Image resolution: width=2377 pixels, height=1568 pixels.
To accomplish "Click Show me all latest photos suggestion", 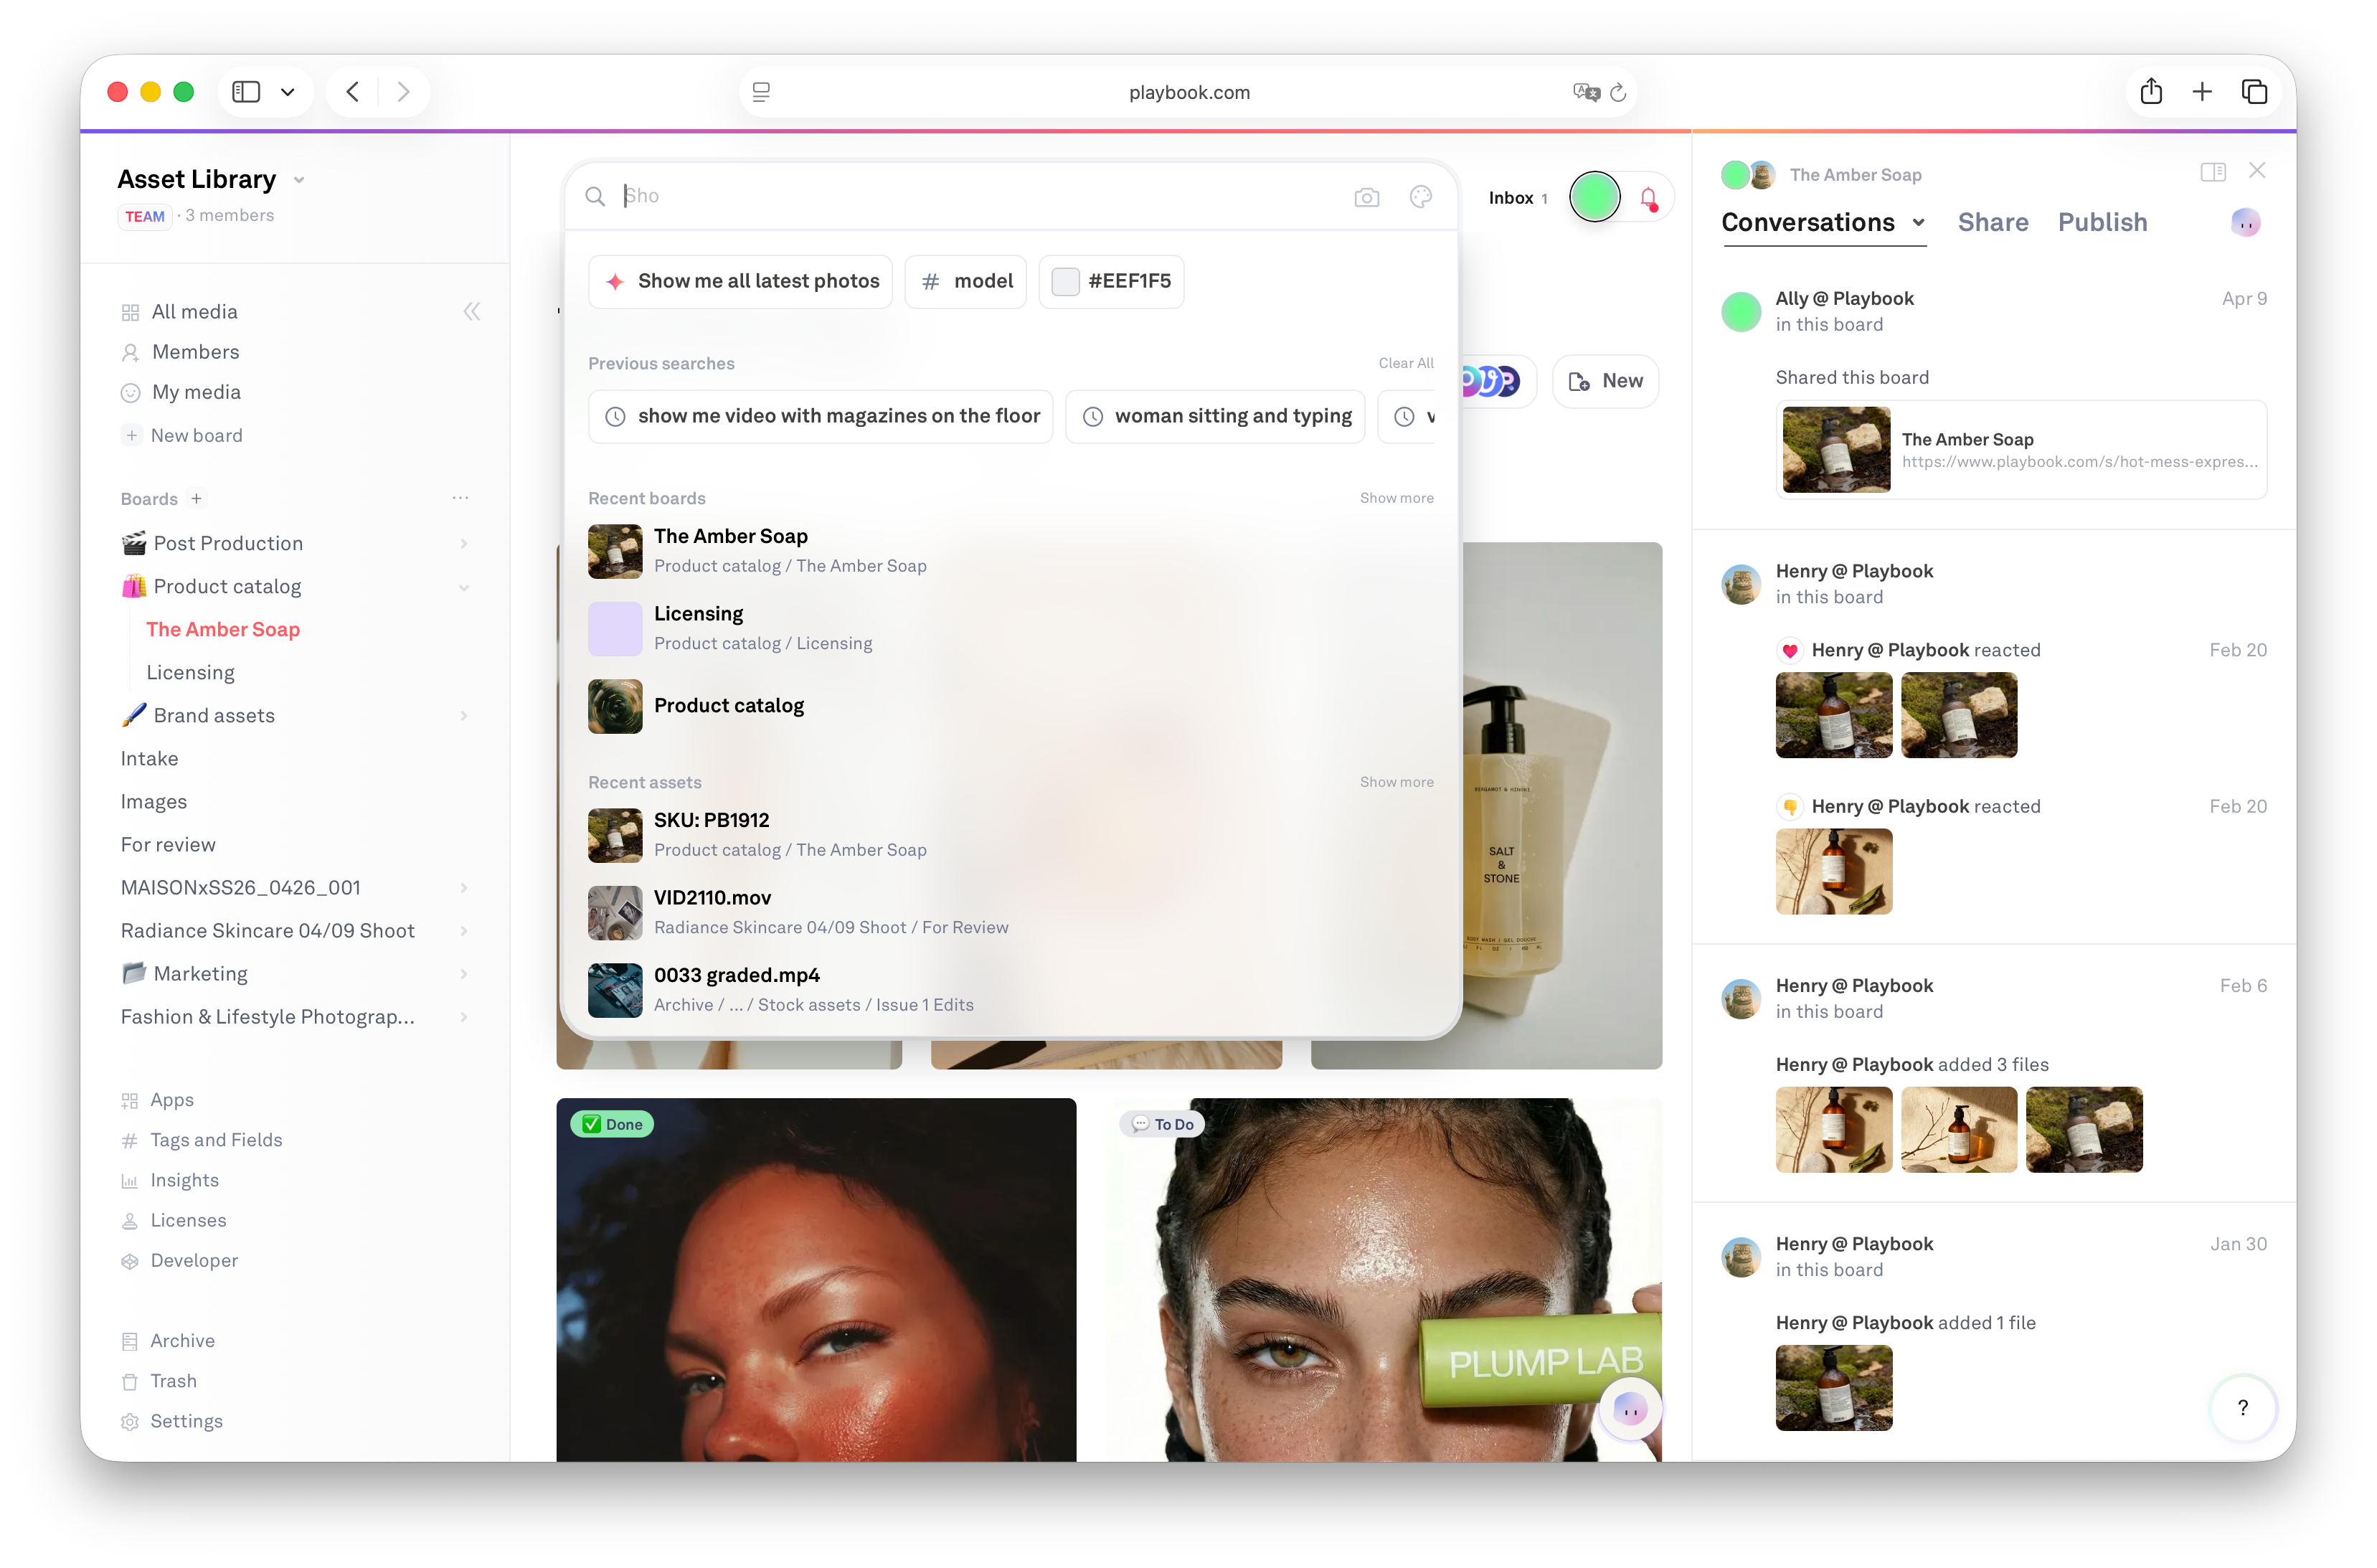I will click(x=740, y=281).
